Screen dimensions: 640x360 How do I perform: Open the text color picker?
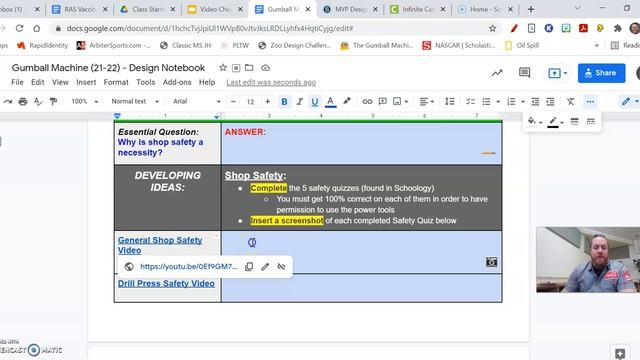click(x=331, y=102)
